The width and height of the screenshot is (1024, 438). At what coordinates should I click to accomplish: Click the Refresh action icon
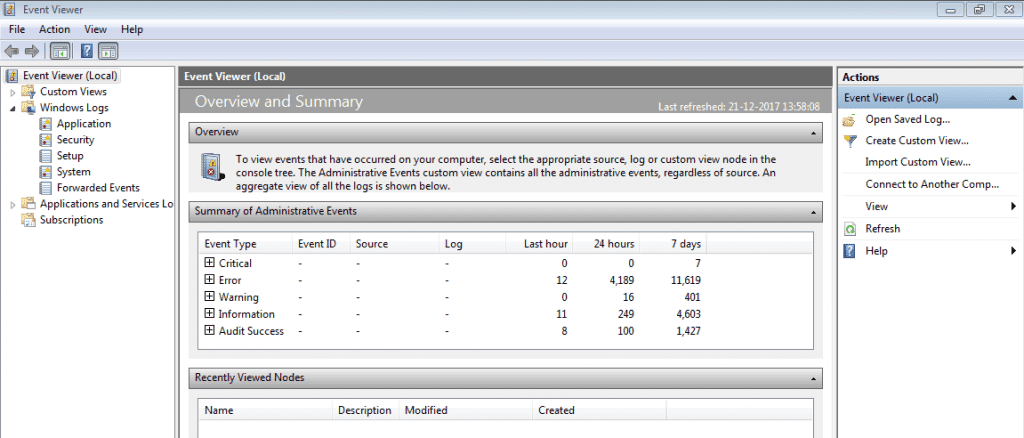tap(849, 229)
